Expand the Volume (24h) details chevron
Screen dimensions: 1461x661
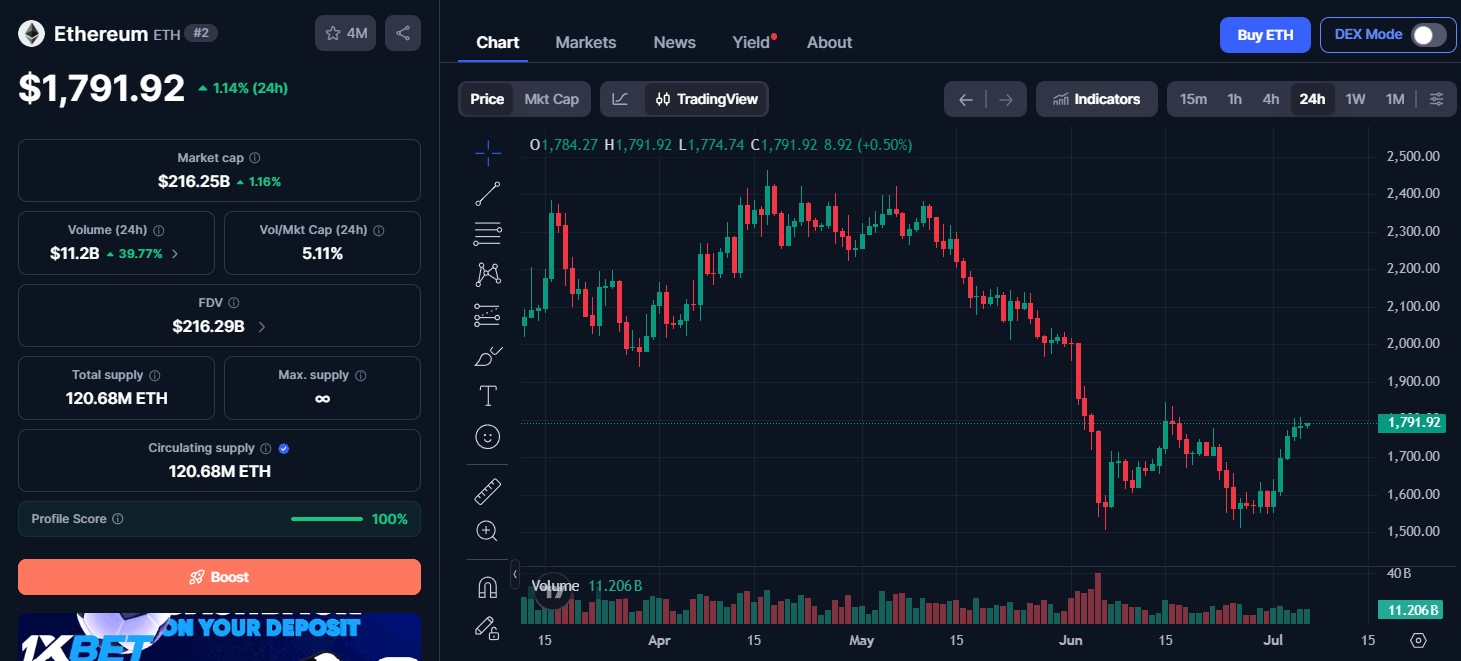pyautogui.click(x=176, y=254)
